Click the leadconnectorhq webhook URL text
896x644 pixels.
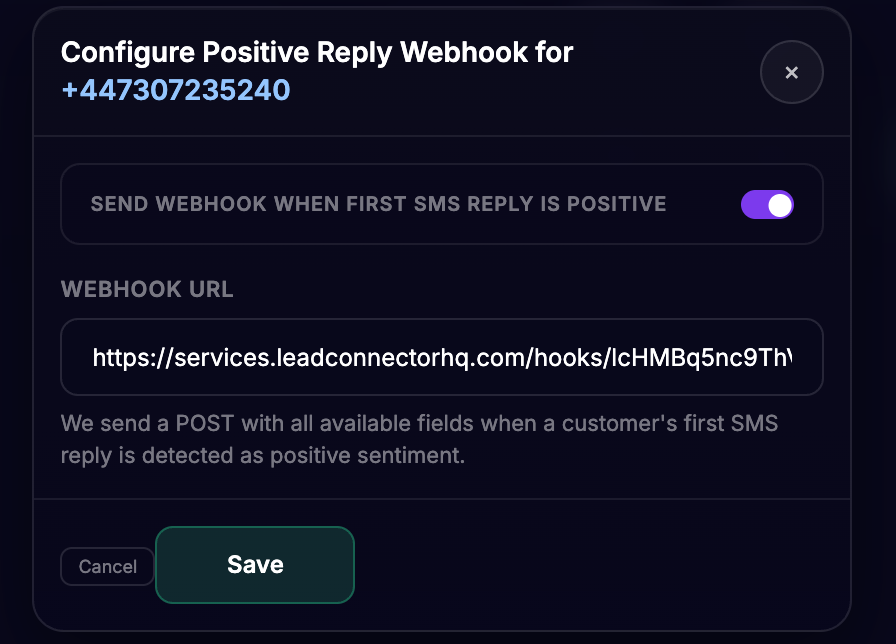click(x=442, y=358)
